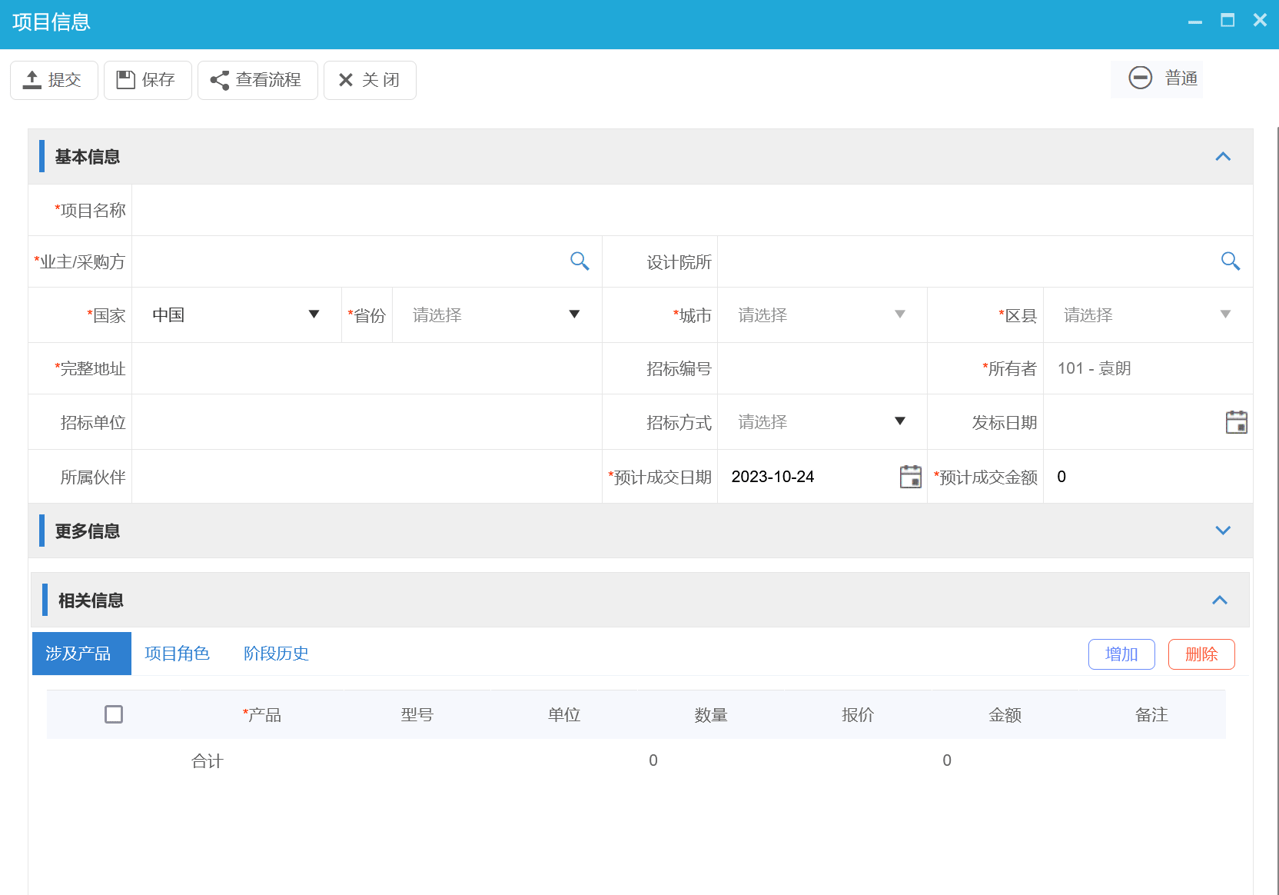The image size is (1279, 895).
Task: Switch to the 项目角色 tab
Action: pyautogui.click(x=177, y=653)
